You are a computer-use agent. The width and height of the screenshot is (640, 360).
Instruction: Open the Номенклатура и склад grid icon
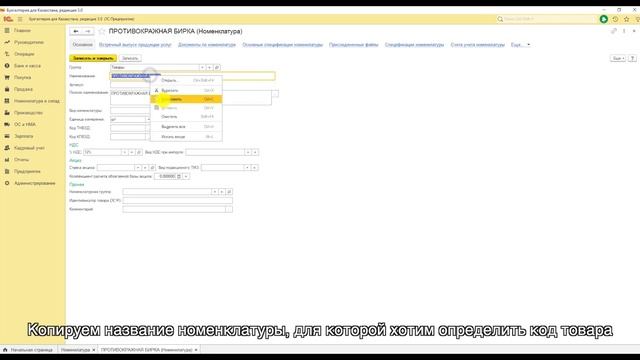pyautogui.click(x=7, y=101)
